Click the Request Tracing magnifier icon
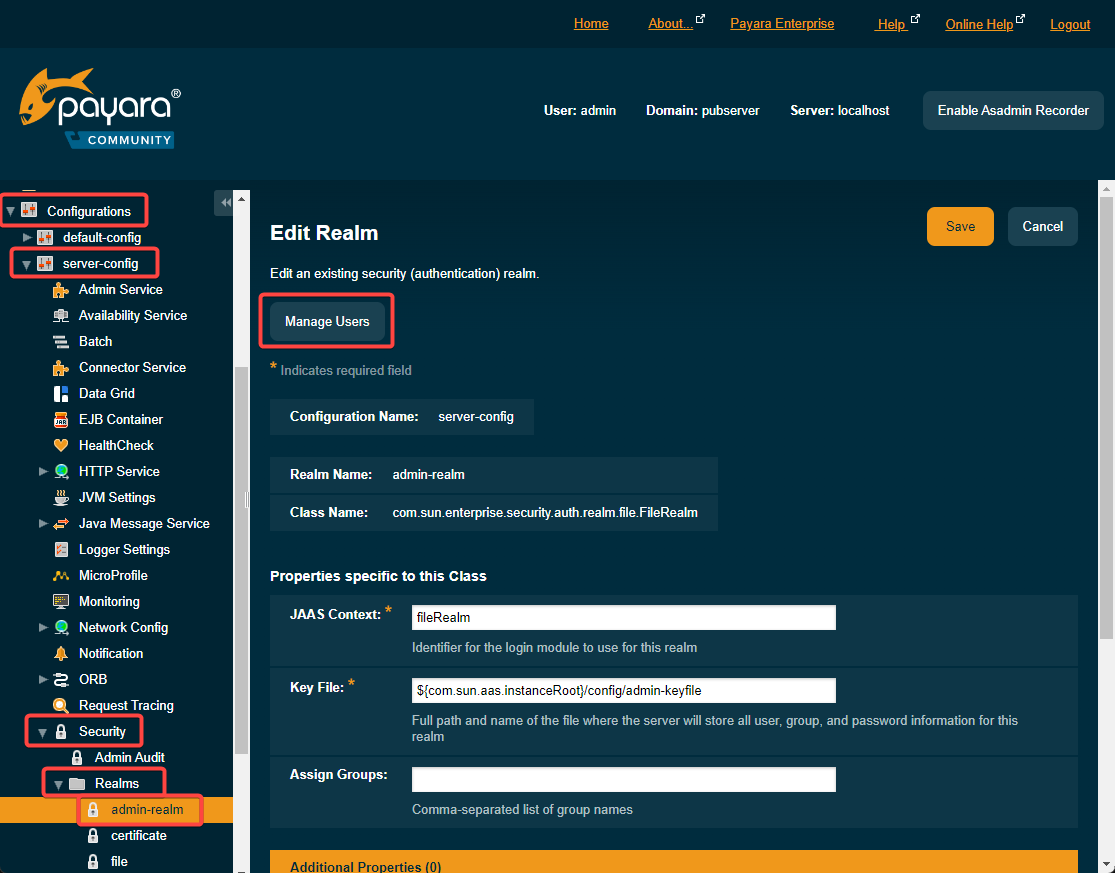Viewport: 1115px width, 873px height. (61, 705)
